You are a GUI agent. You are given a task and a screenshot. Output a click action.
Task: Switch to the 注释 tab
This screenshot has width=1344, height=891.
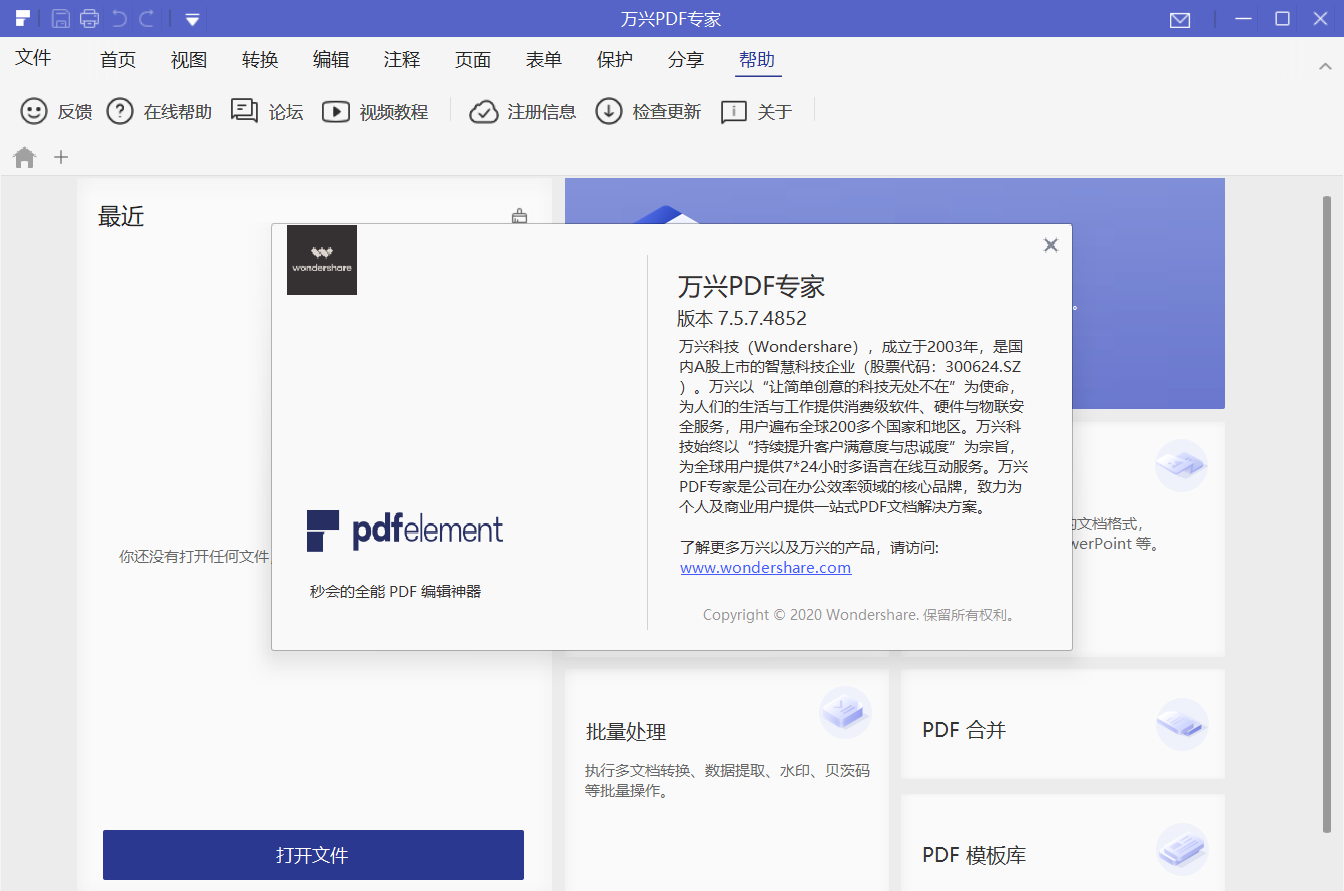point(402,60)
